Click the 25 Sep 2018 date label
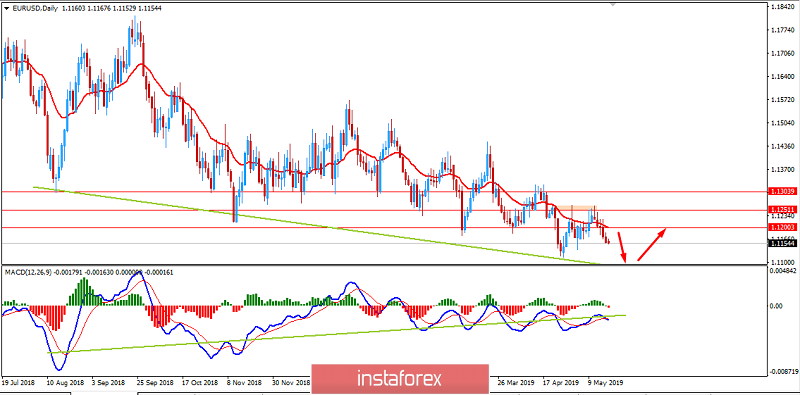800x395 pixels. (154, 382)
